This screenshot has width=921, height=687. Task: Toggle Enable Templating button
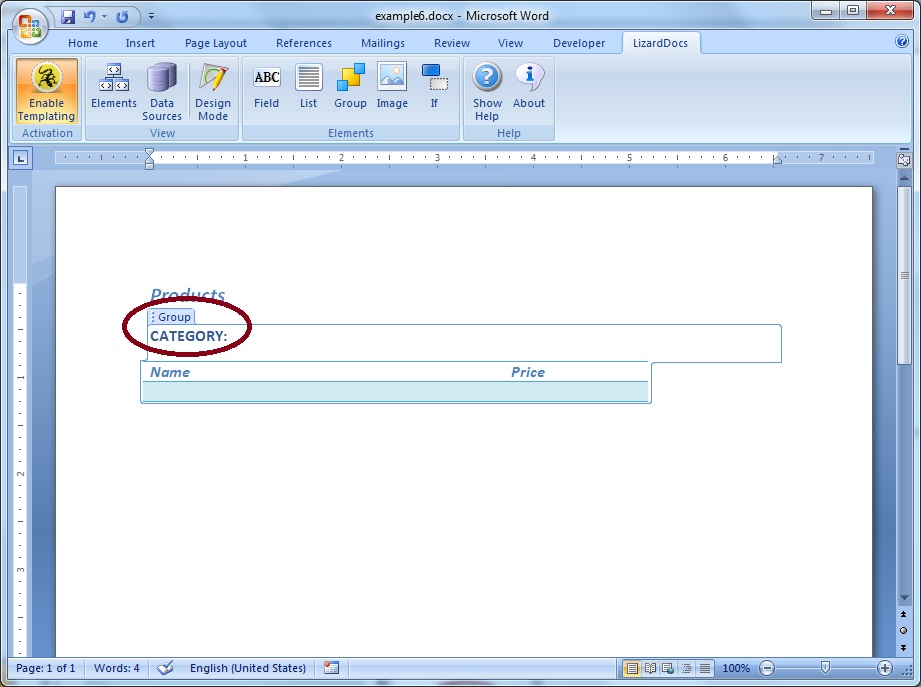(x=46, y=91)
